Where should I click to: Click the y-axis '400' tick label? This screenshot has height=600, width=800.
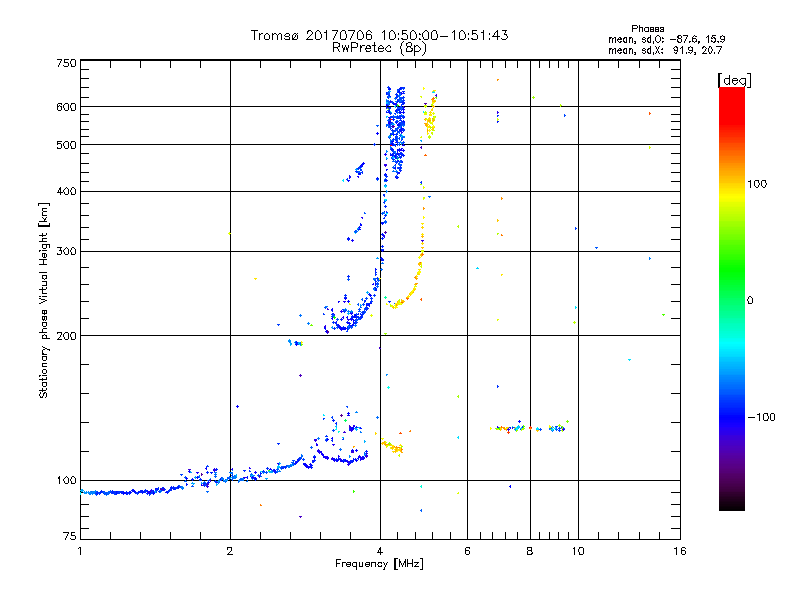pyautogui.click(x=66, y=192)
